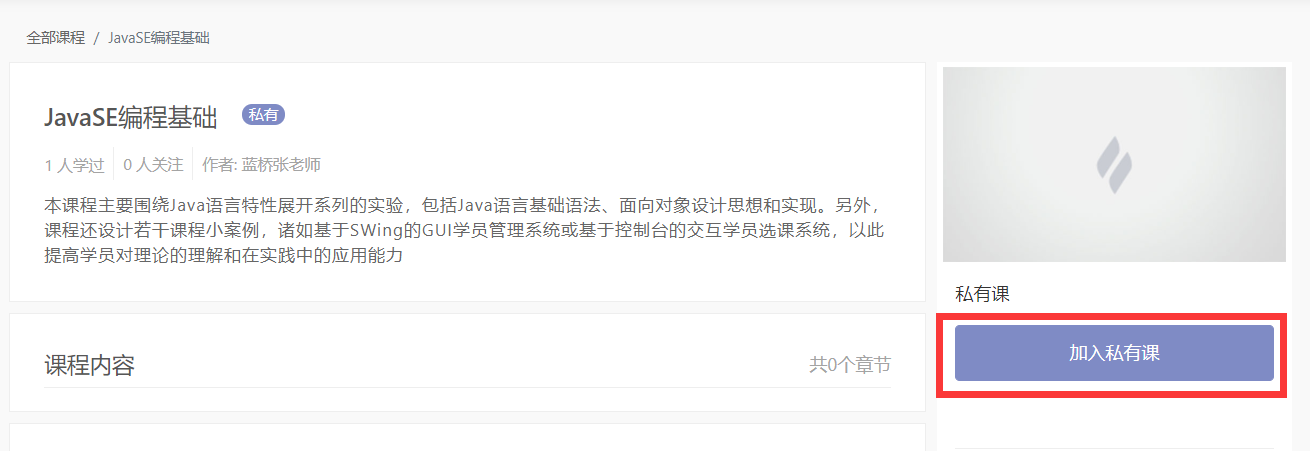This screenshot has height=451, width=1310.
Task: Click the 0 人关注 follower count
Action: 153,165
